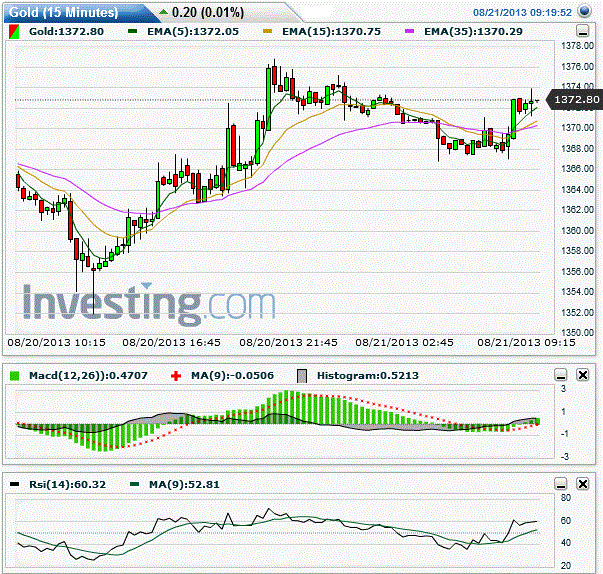Click the green RSI MA(9) legend marker

(134, 484)
